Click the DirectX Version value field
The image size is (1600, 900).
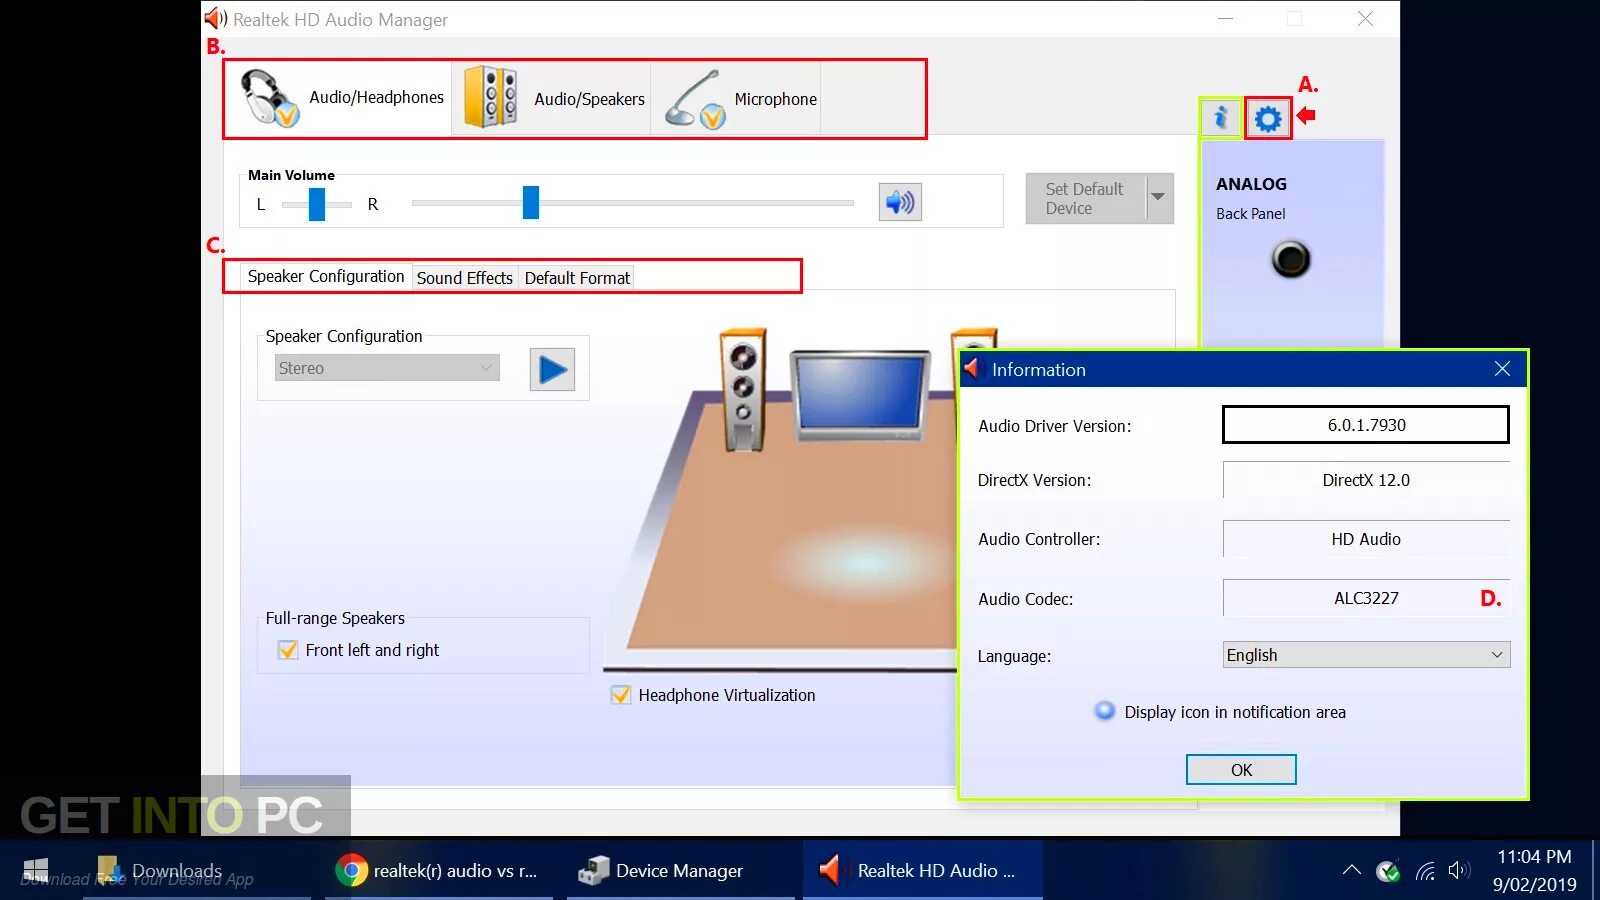coord(1366,480)
